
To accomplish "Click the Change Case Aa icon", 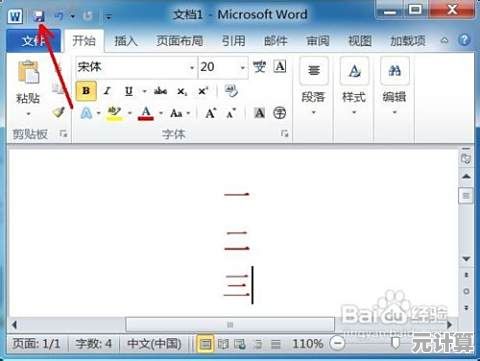I will point(176,113).
